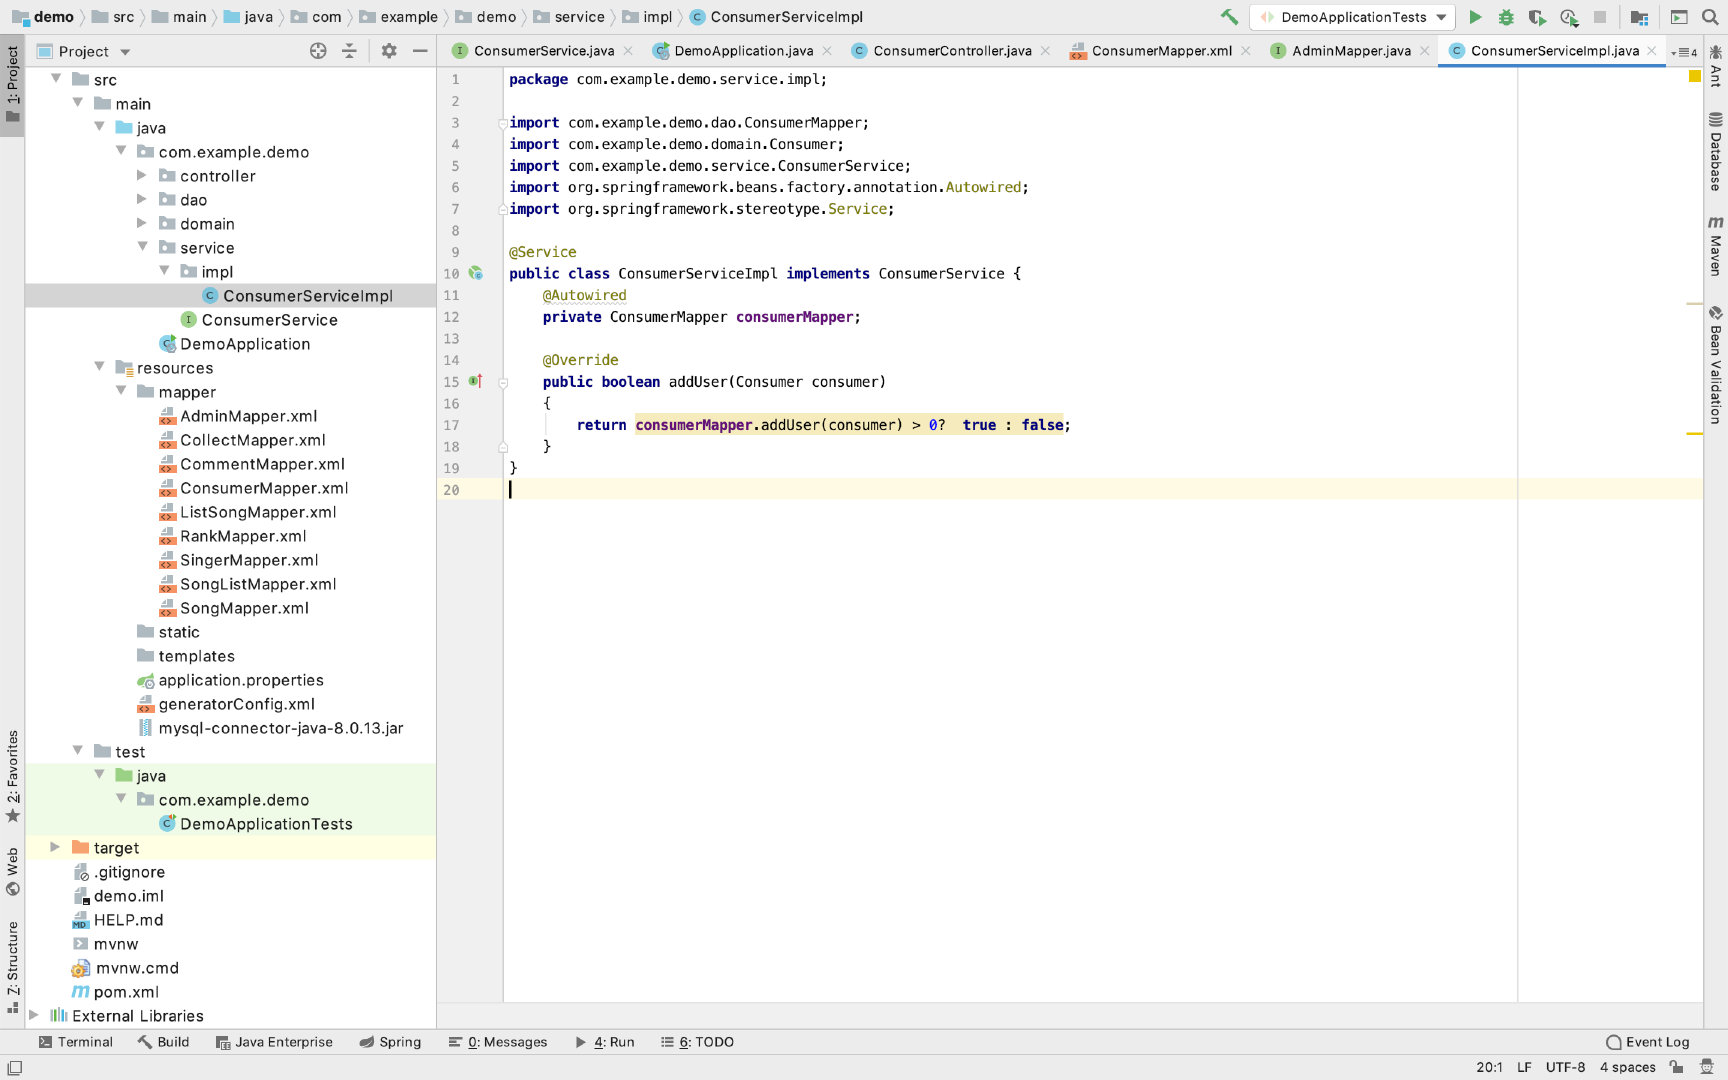Click the implemented-method gutter icon at line 15
1728x1080 pixels.
point(476,381)
